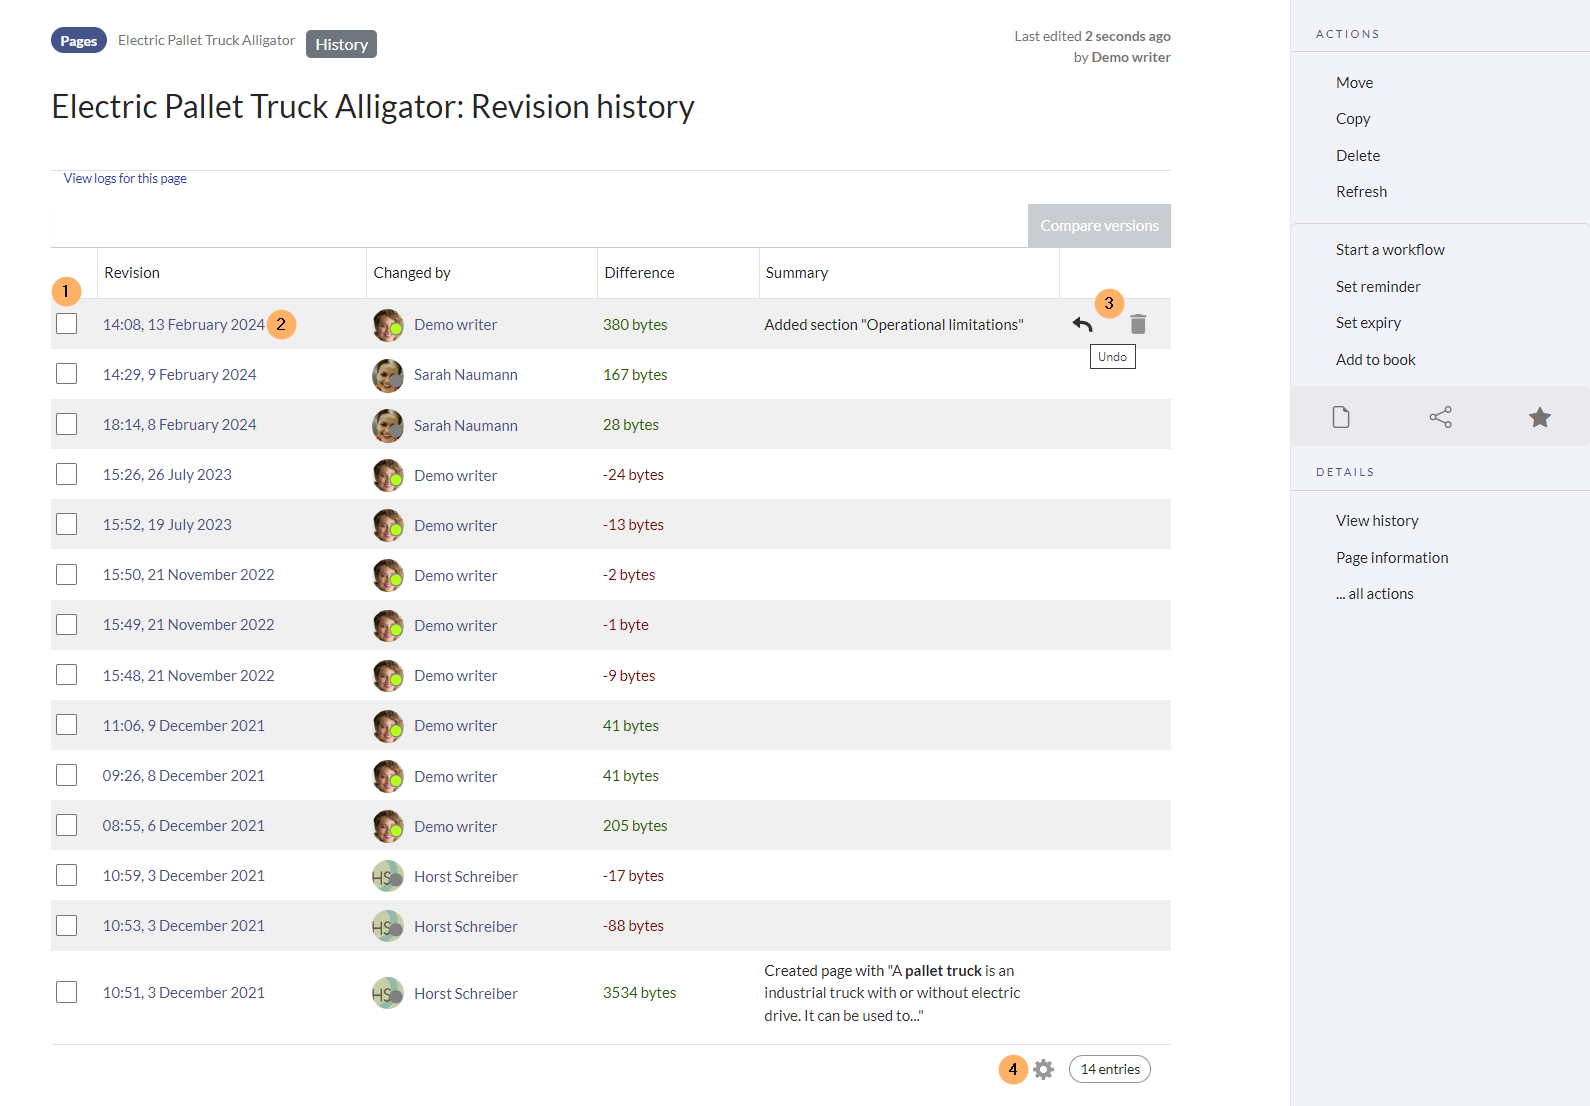Select Start a workflow action

1390,249
